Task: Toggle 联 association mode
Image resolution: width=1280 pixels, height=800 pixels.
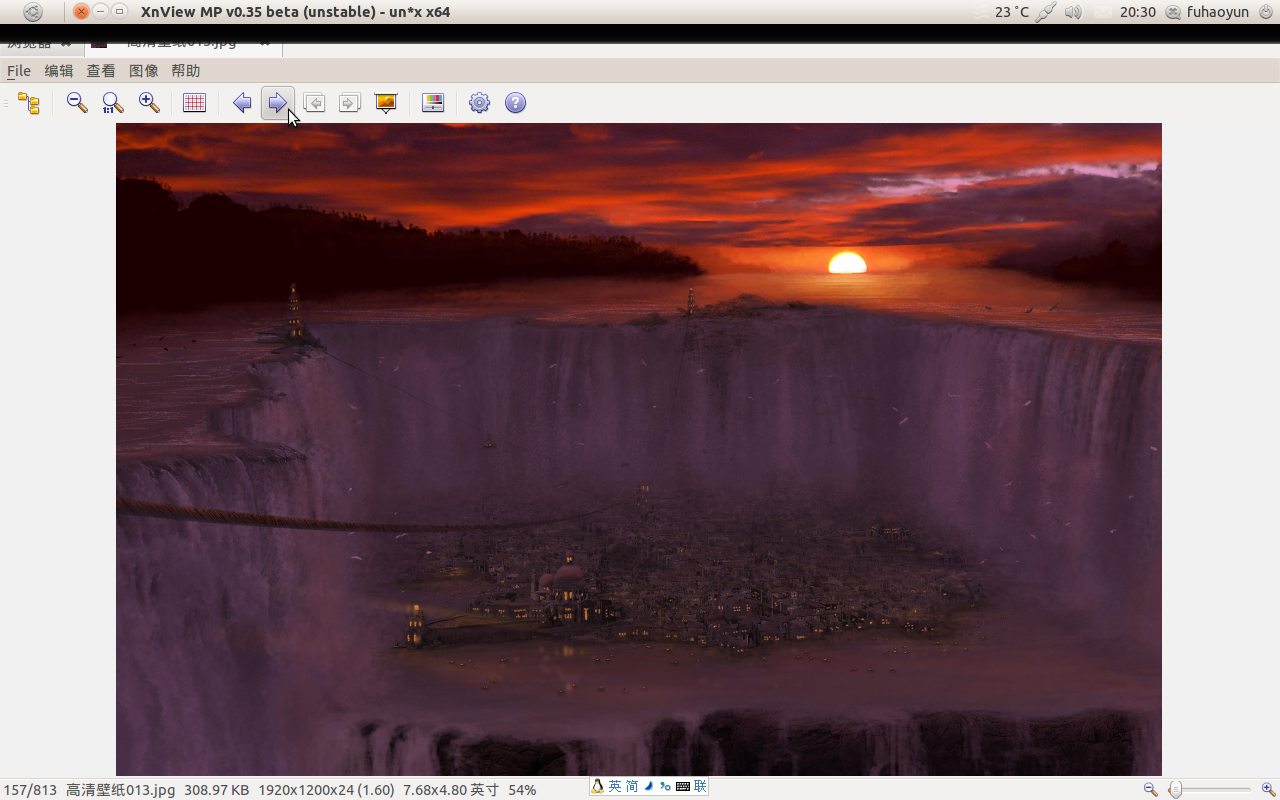Action: 700,787
